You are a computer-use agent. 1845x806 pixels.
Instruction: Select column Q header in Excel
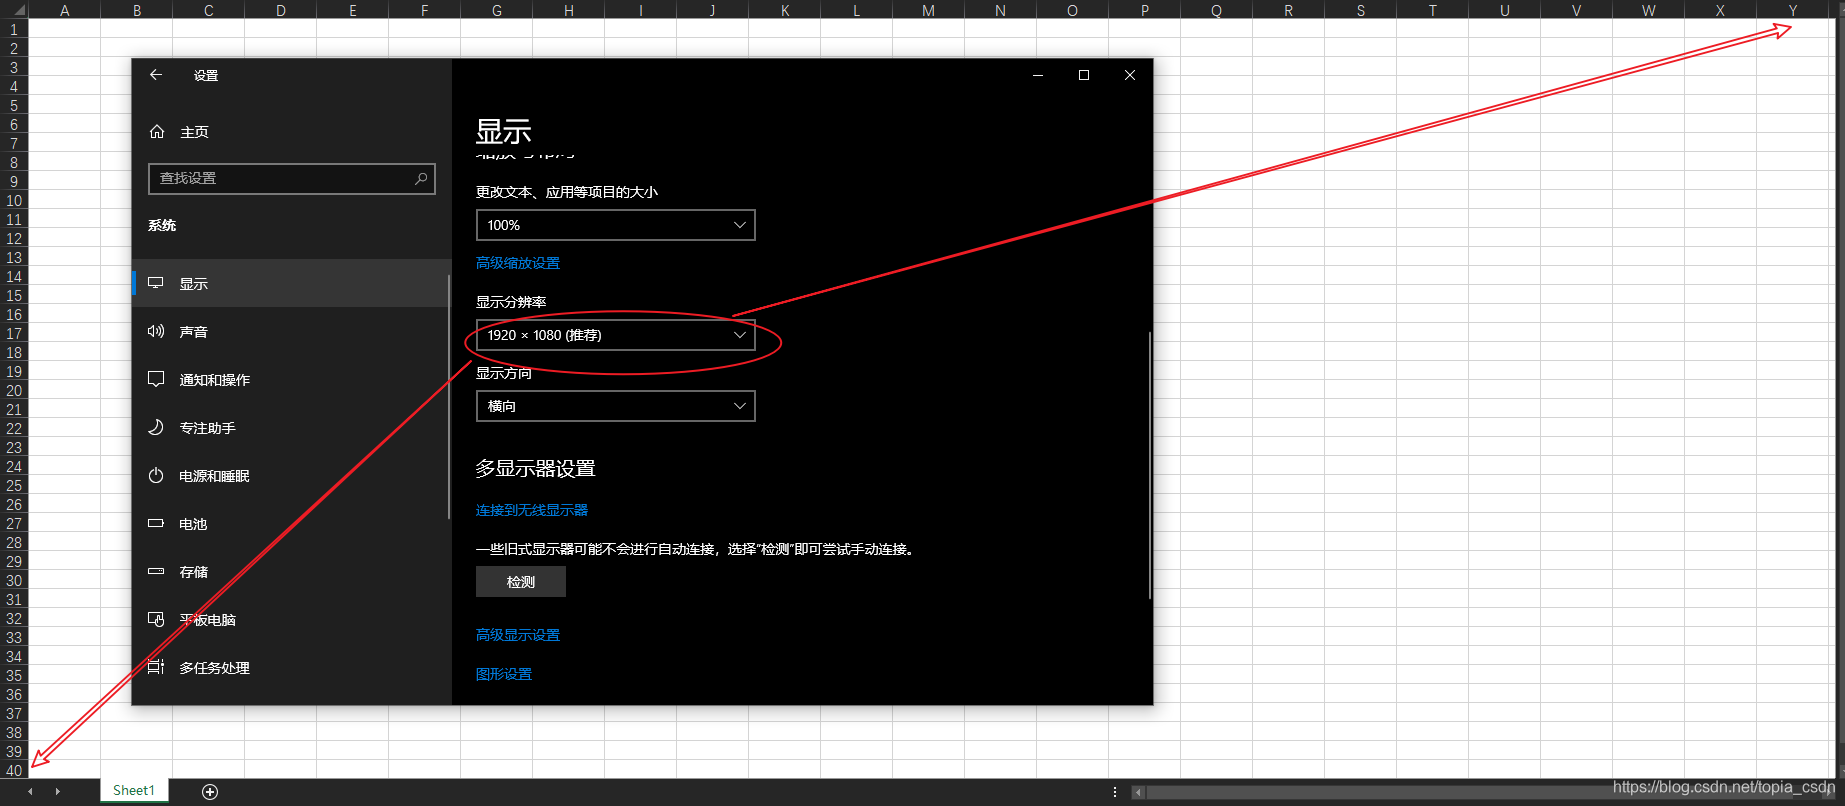(1216, 10)
